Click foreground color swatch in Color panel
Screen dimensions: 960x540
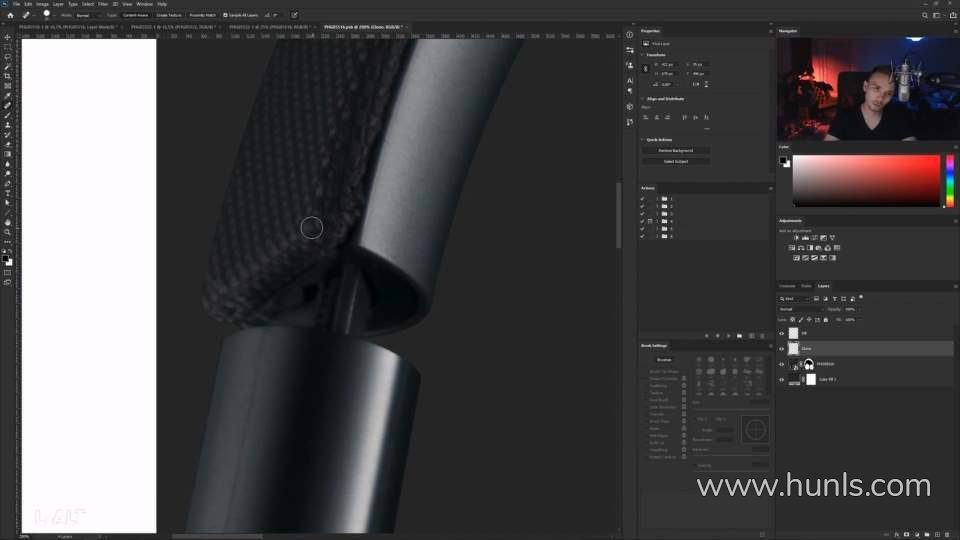pyautogui.click(x=782, y=160)
